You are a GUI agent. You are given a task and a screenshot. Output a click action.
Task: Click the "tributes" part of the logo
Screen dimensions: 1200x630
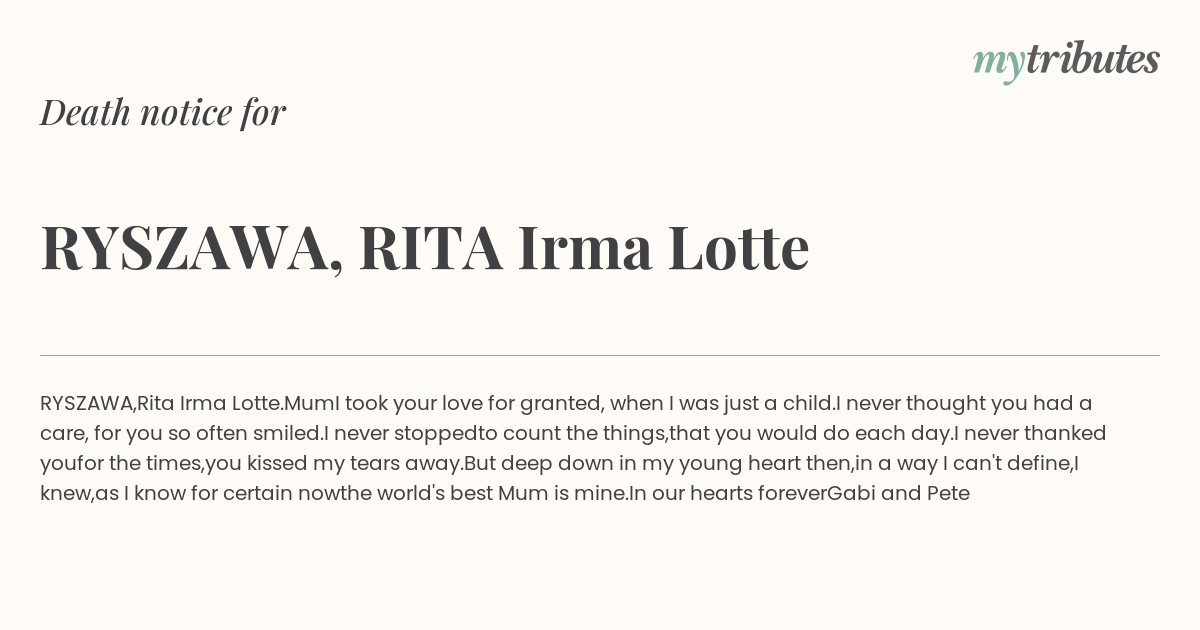1093,60
